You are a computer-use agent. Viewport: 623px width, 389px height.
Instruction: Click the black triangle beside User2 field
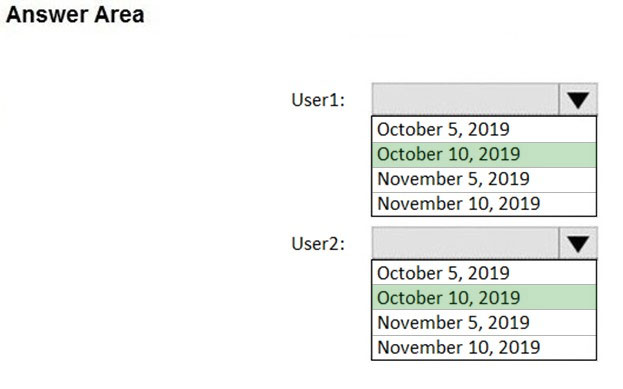(x=578, y=244)
